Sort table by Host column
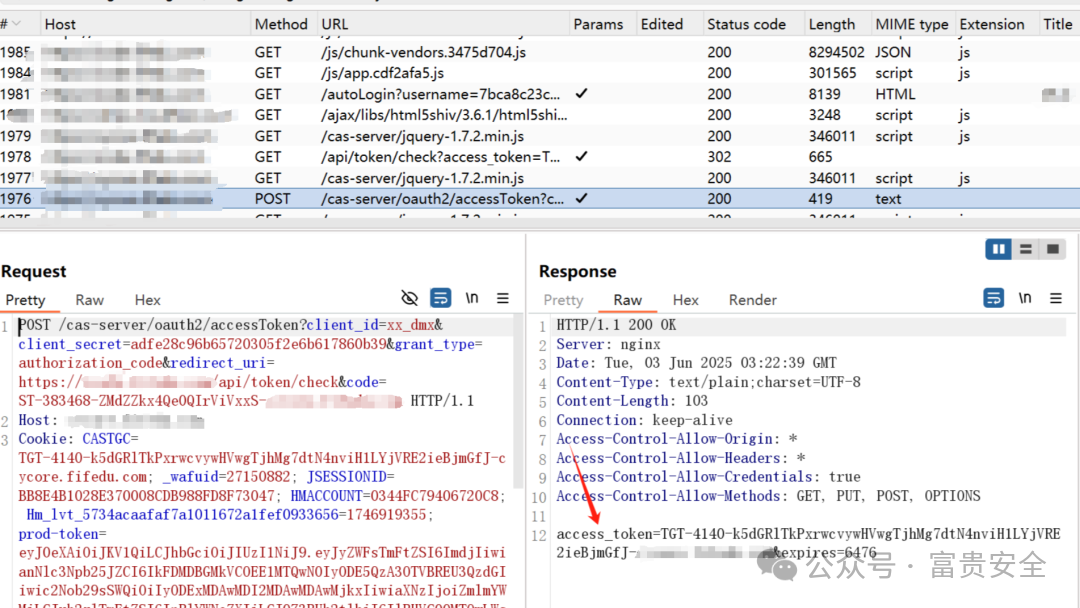The height and width of the screenshot is (608, 1080). (x=60, y=24)
